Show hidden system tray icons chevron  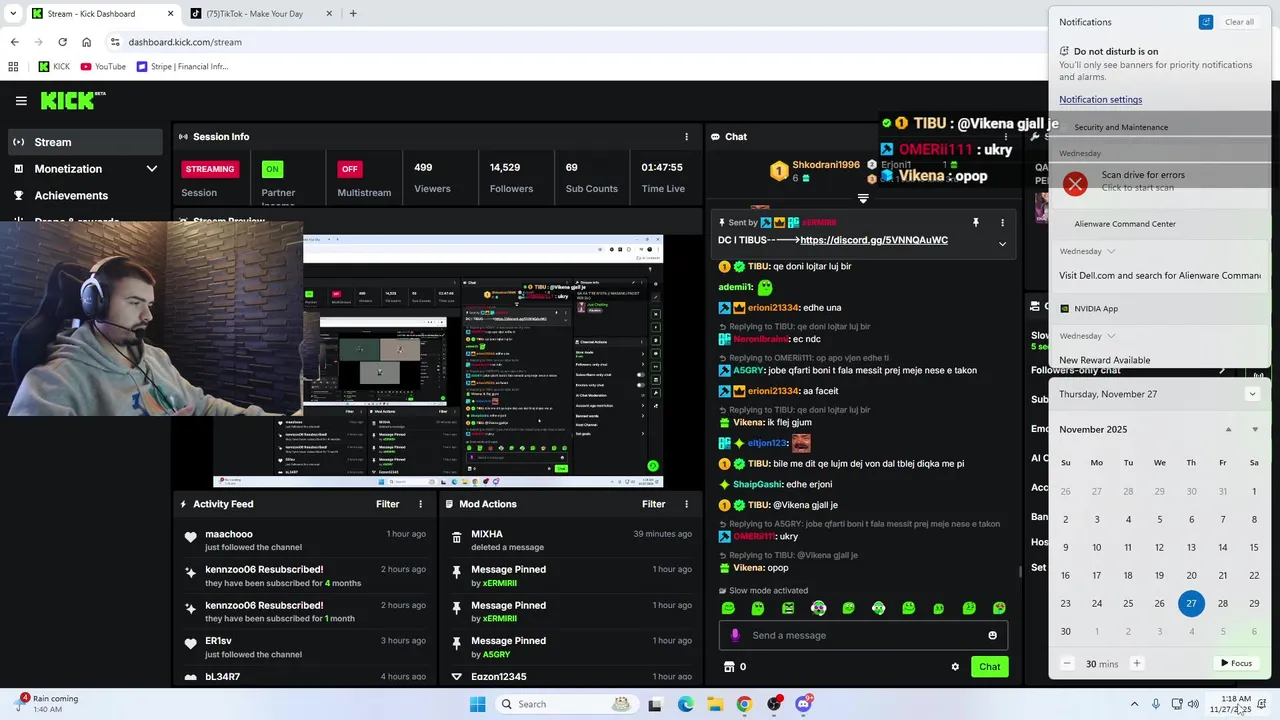pos(1134,704)
